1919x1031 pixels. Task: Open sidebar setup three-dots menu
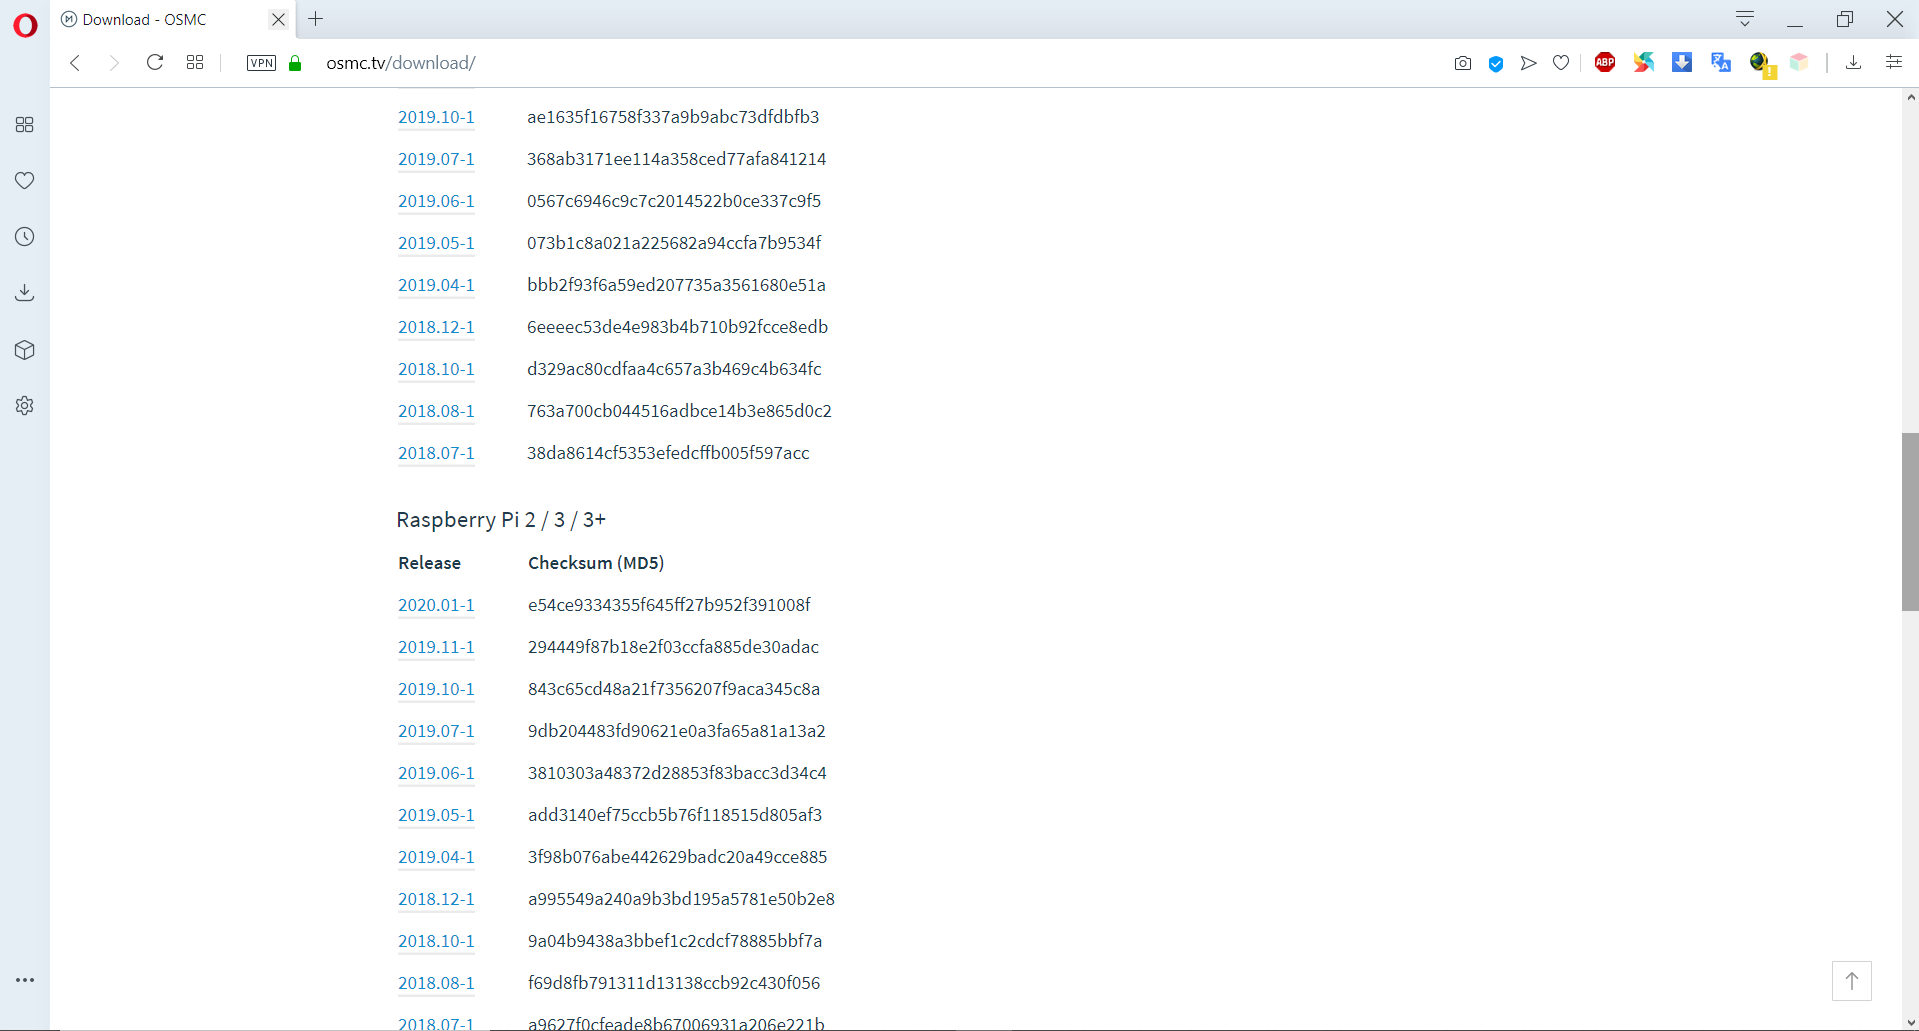(25, 980)
